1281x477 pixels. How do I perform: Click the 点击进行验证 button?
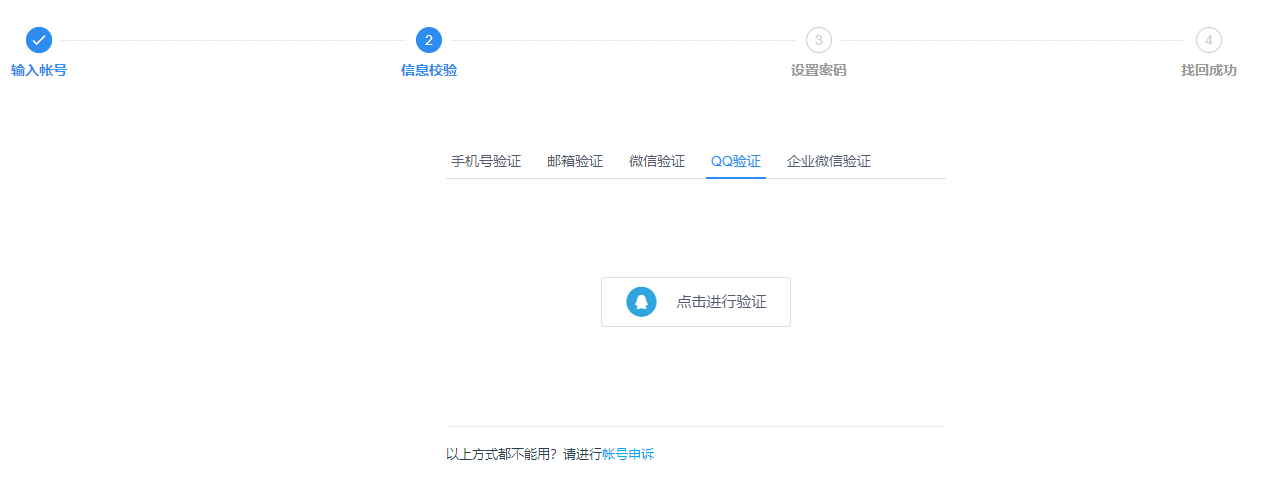(x=696, y=302)
